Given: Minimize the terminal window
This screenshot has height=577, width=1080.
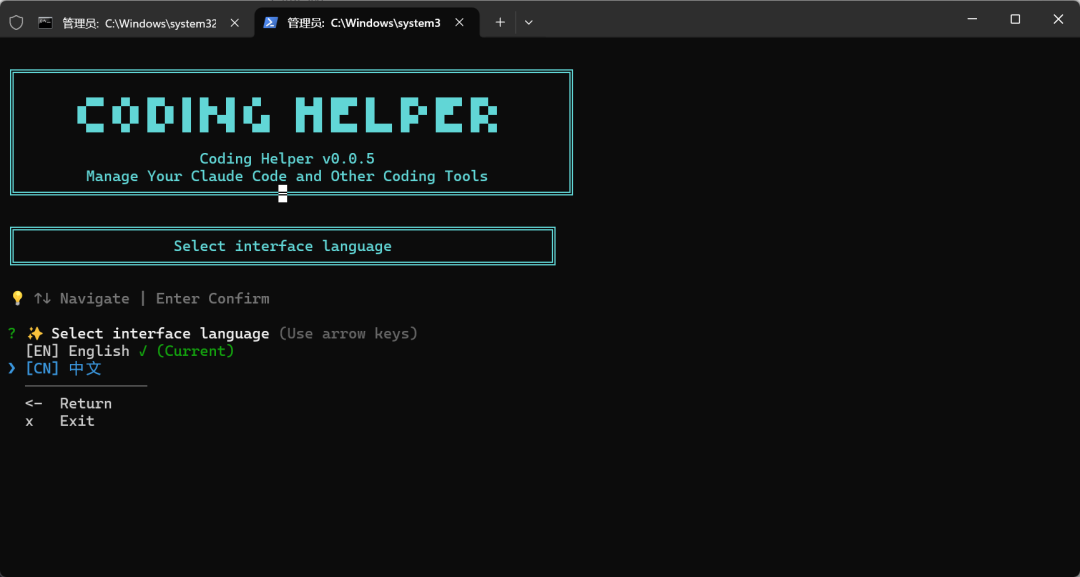Looking at the screenshot, I should (x=973, y=19).
